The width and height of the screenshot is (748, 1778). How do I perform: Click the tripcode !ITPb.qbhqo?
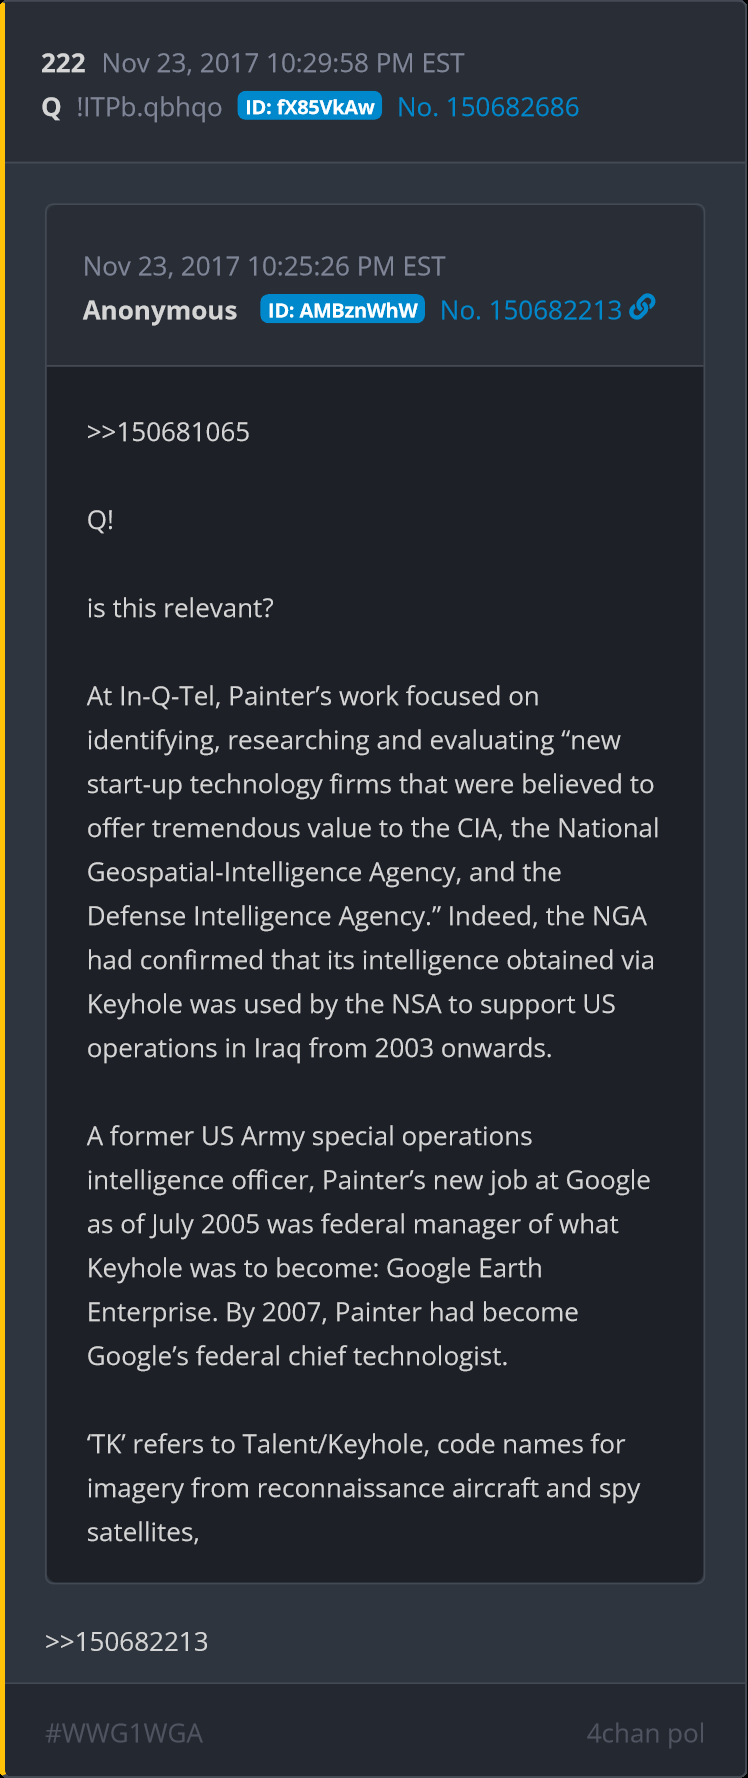point(149,107)
